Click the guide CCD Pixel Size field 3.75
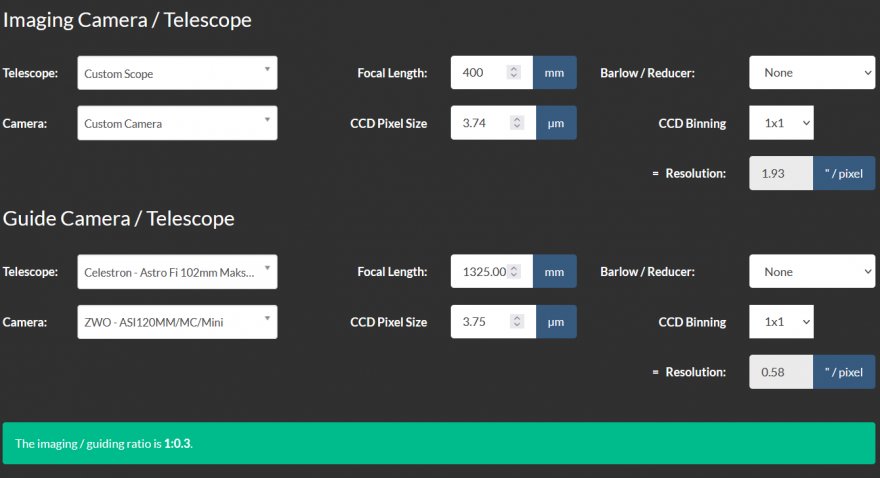Viewport: 880px width, 478px height. 480,322
